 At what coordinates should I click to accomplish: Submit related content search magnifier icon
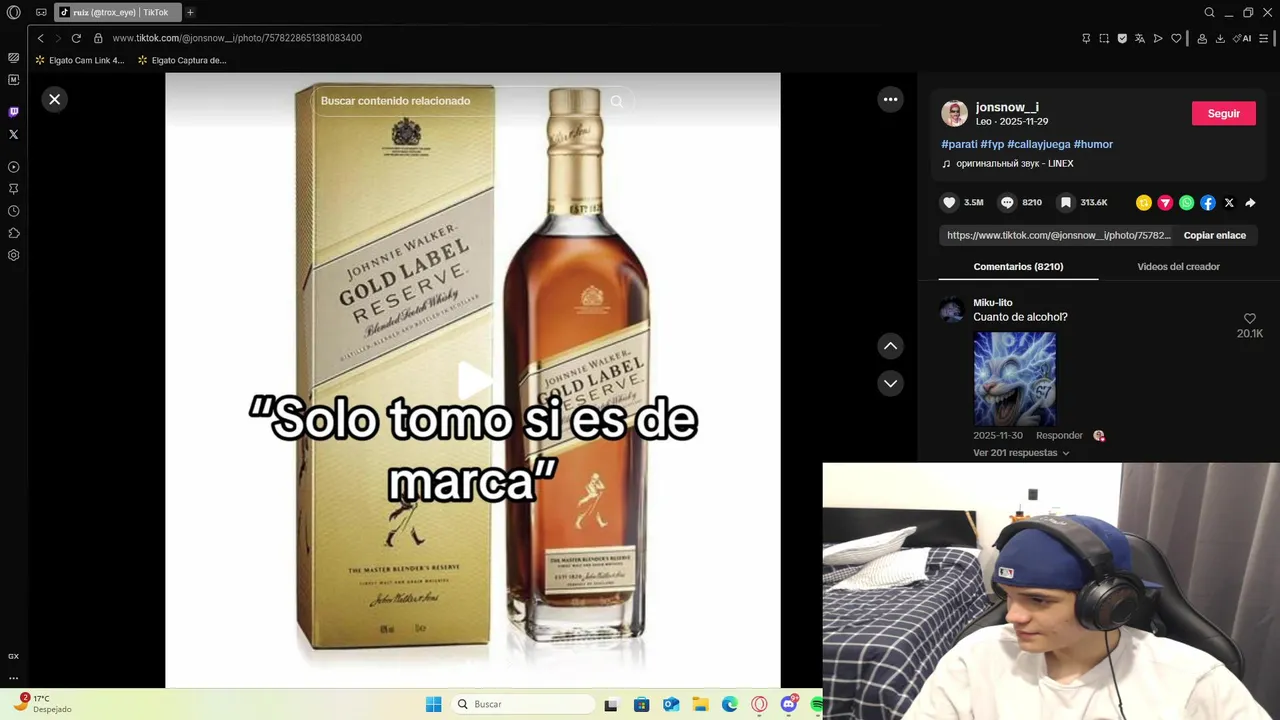(x=616, y=101)
